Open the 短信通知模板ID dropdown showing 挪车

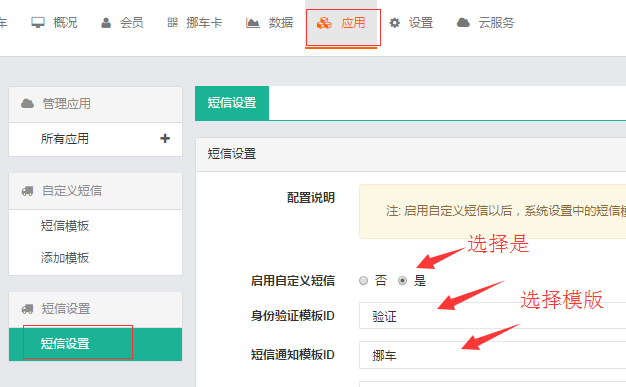492,355
